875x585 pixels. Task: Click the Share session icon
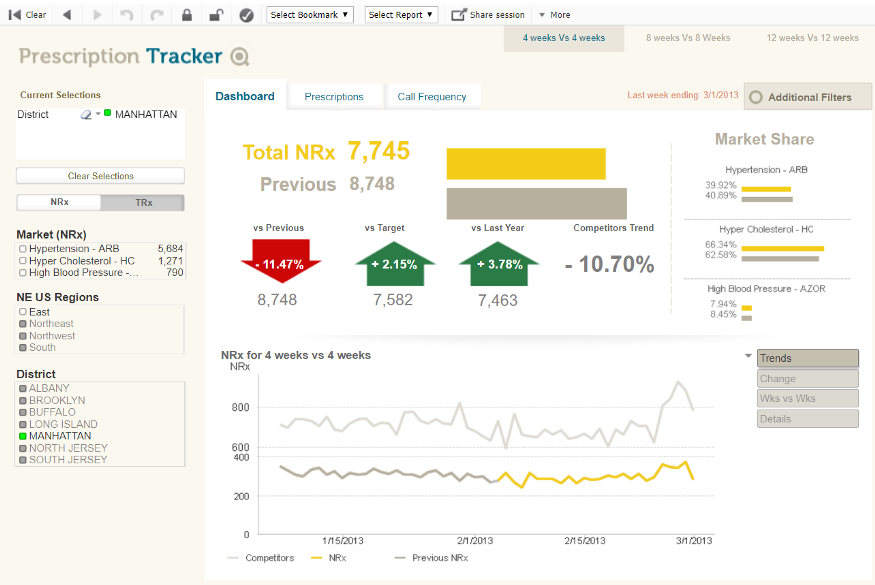click(460, 14)
